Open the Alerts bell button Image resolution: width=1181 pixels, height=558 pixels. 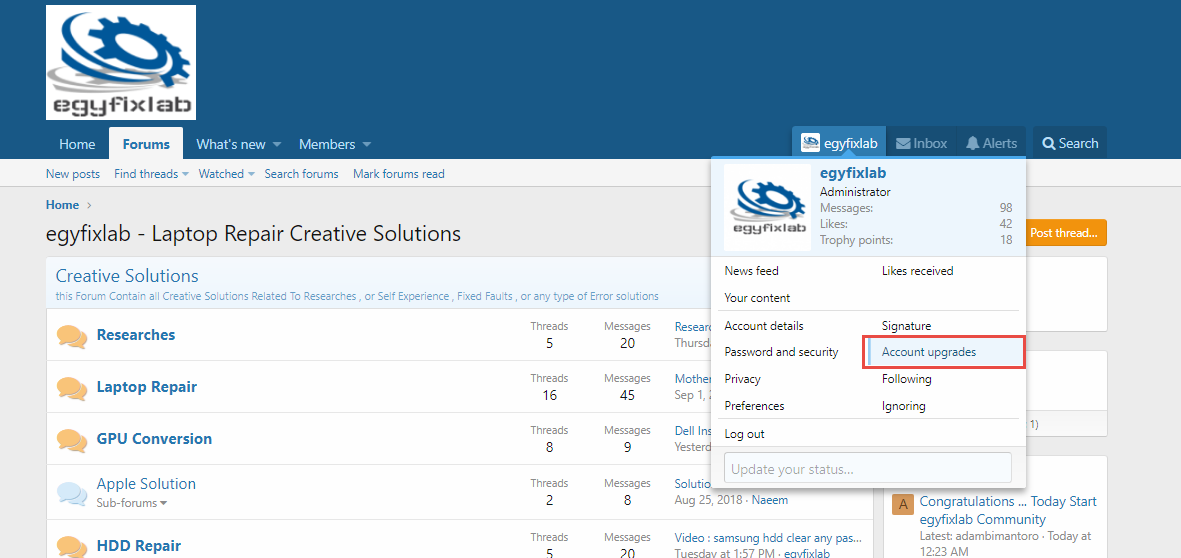(x=991, y=143)
